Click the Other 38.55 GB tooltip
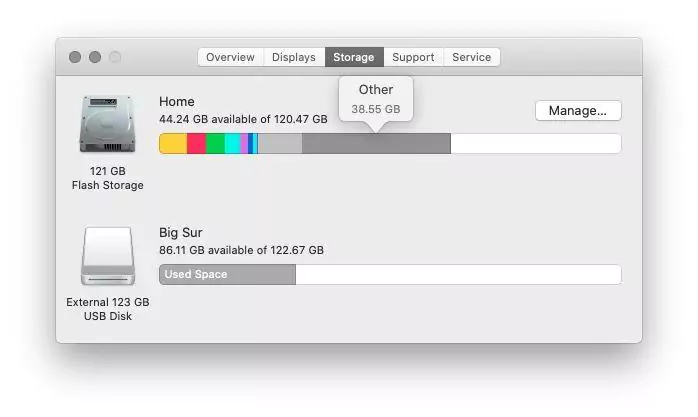The width and height of the screenshot is (698, 417). pos(375,99)
